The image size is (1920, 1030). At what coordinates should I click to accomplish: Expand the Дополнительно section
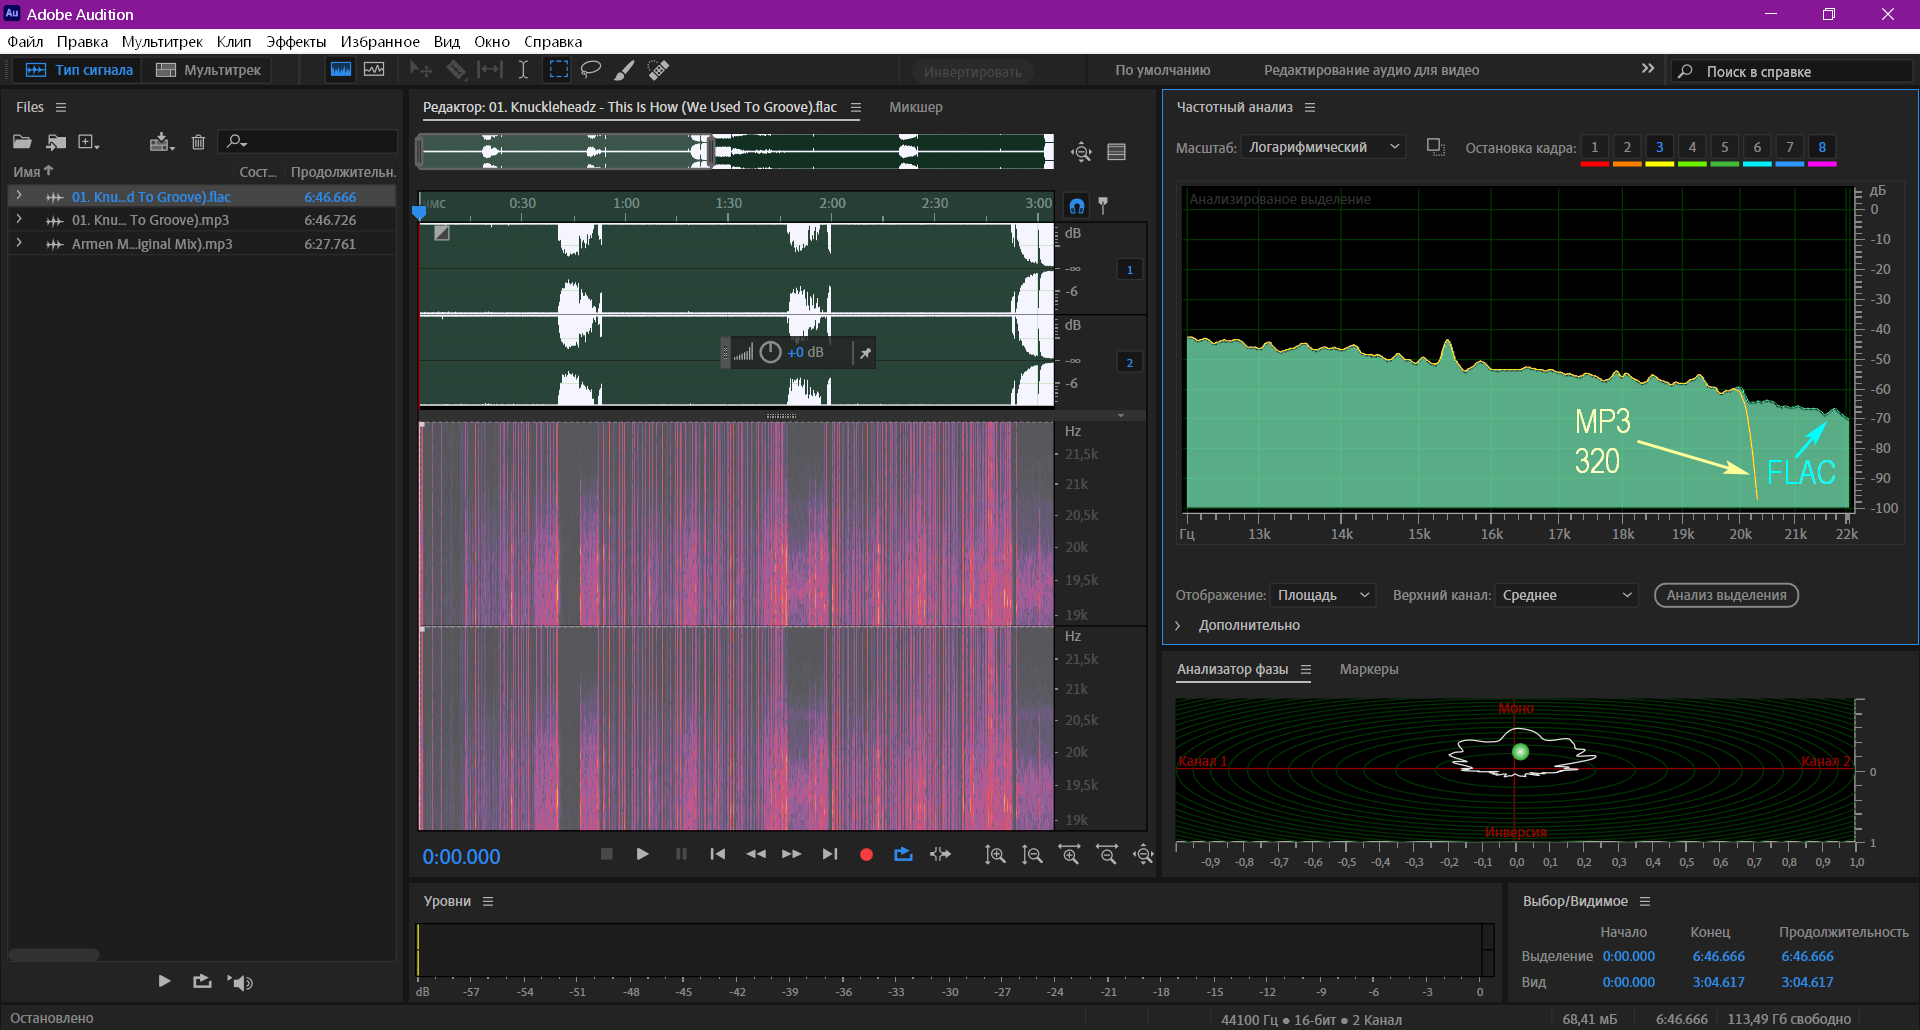(1238, 625)
